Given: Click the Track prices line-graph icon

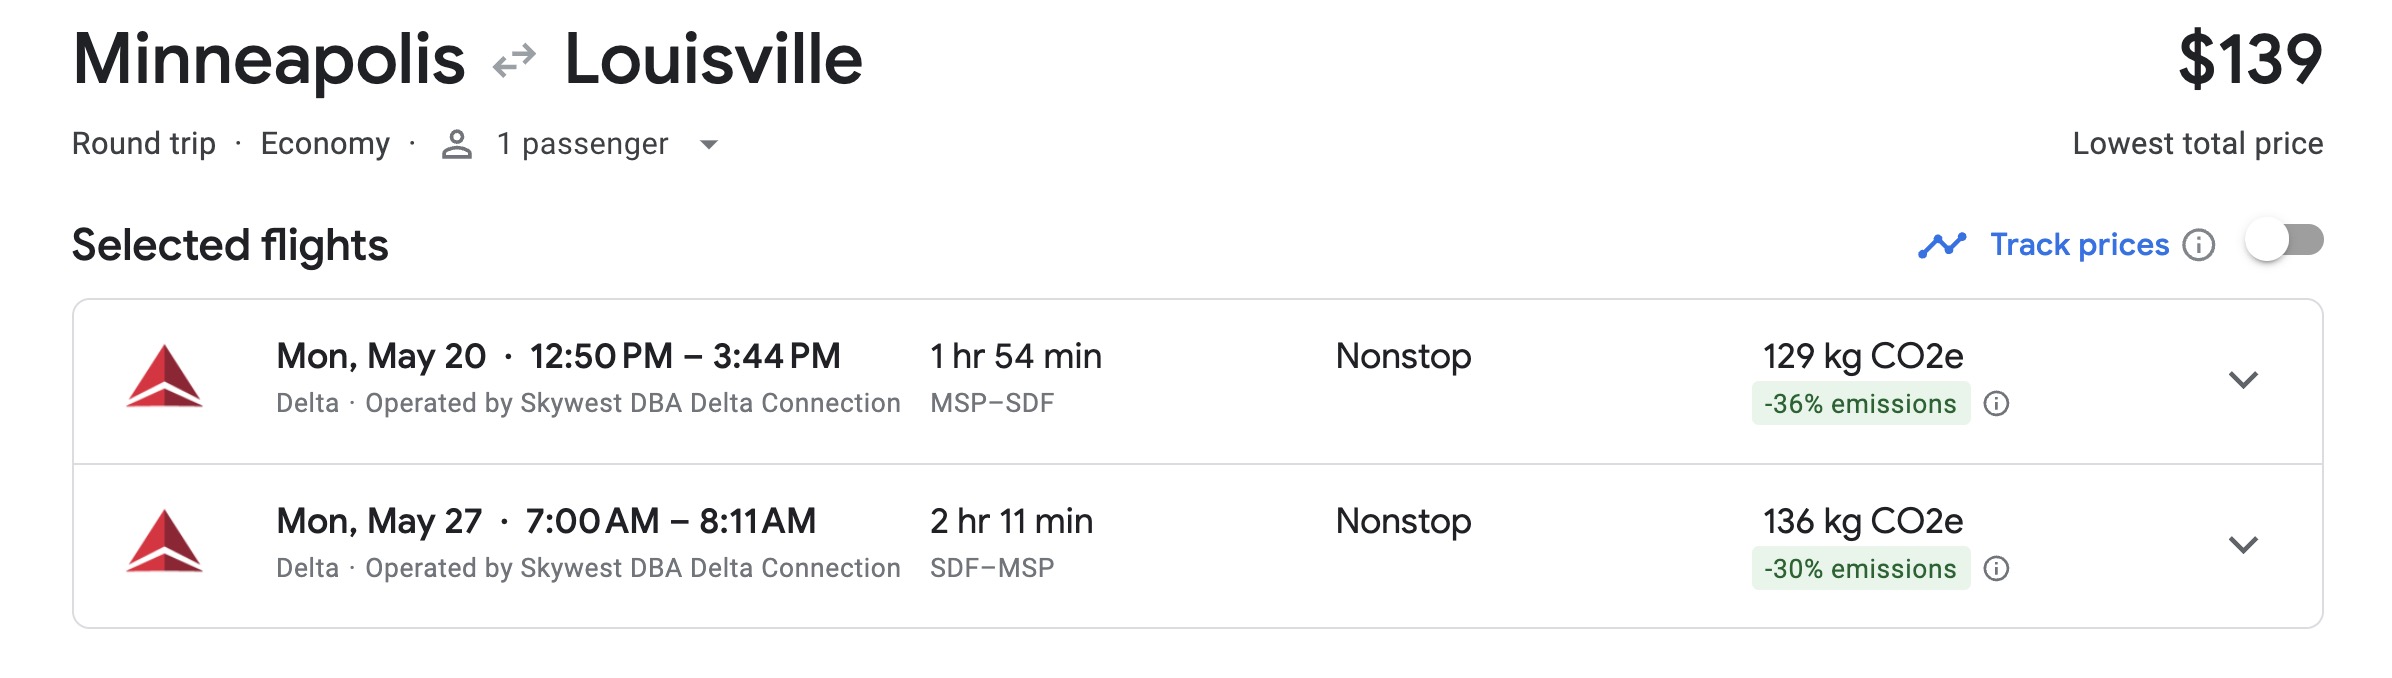Looking at the screenshot, I should pos(1941,243).
